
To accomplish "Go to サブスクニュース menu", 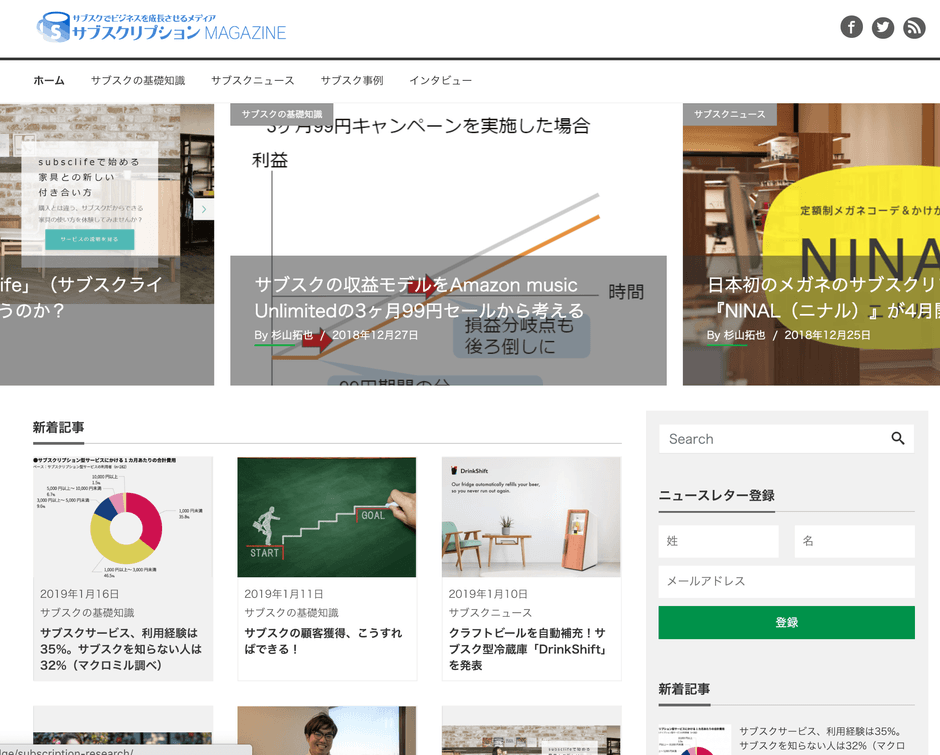I will 252,81.
